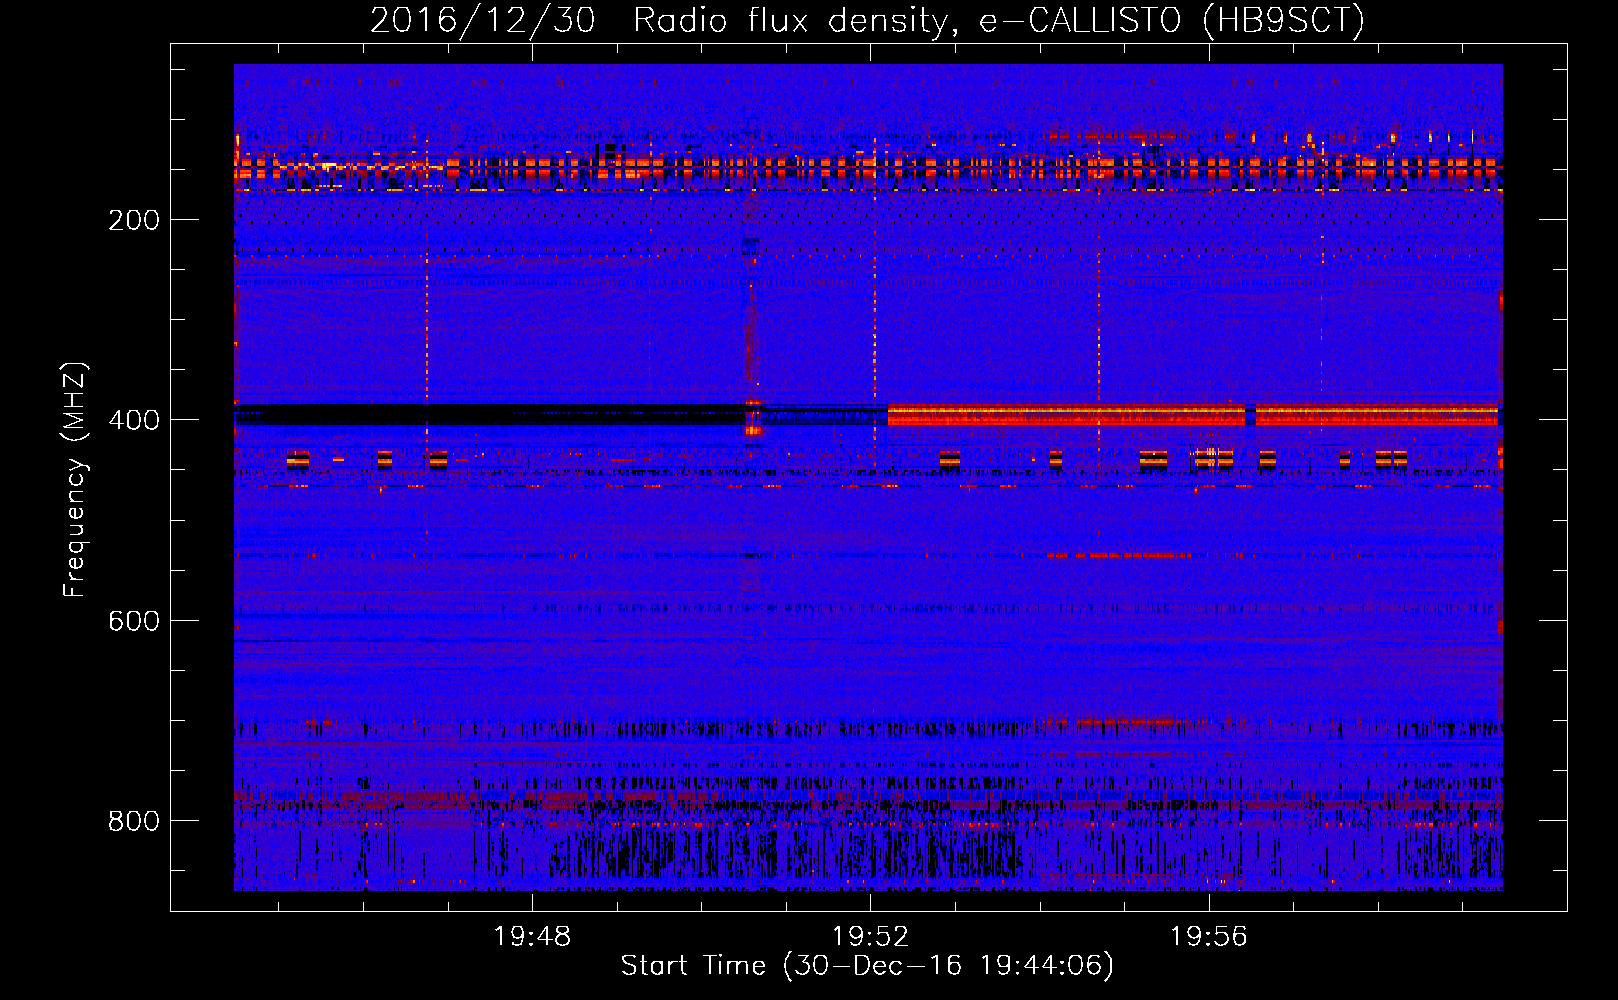Click the 19:56 time tick label

point(1209,936)
